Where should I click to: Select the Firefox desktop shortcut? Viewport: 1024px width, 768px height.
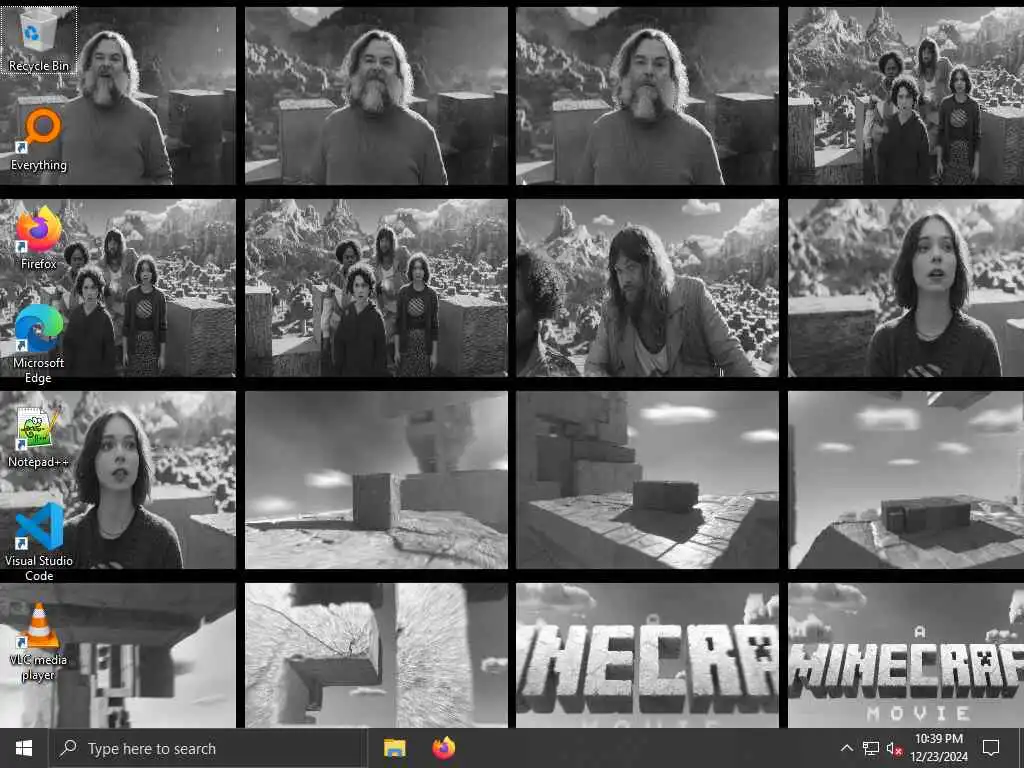coord(39,238)
